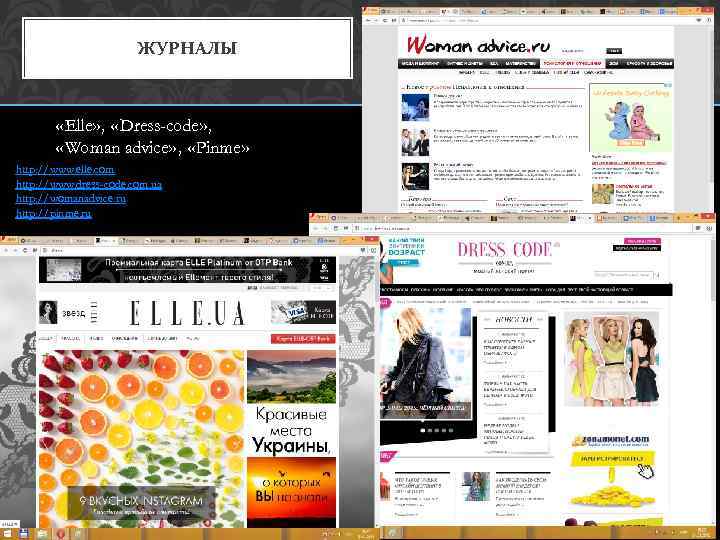The image size is (720, 540).
Task: Open the blonde model hero image on Dress Code
Action: click(426, 363)
